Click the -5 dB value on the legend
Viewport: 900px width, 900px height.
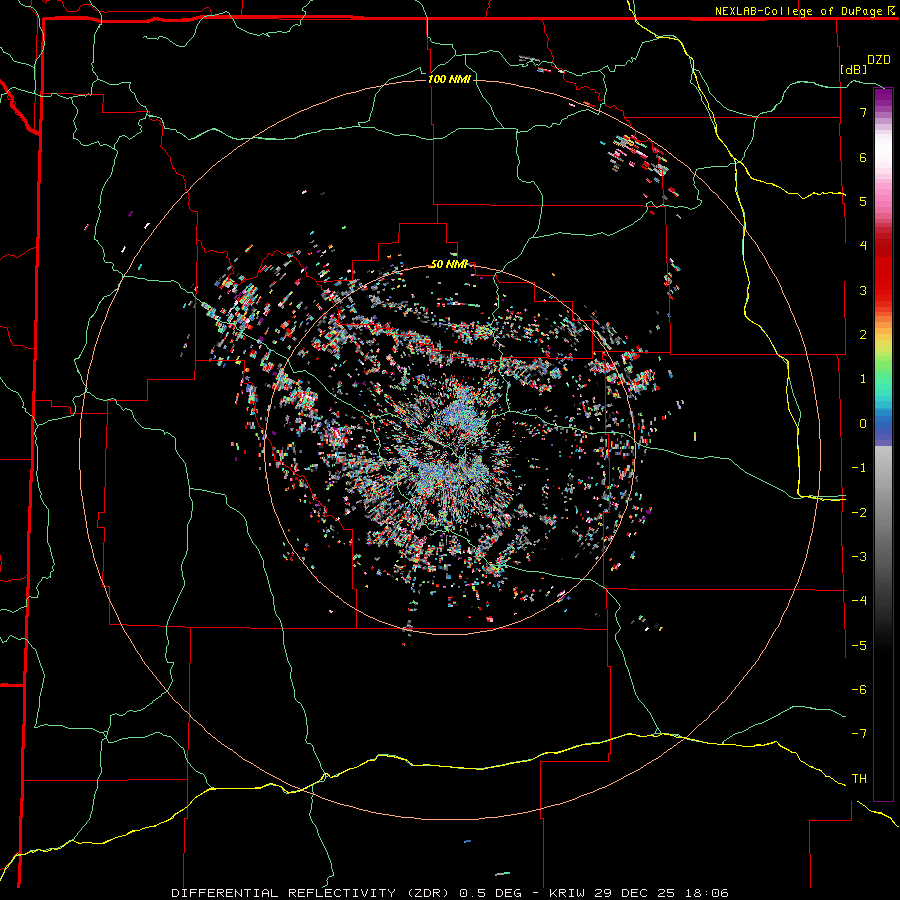[859, 645]
